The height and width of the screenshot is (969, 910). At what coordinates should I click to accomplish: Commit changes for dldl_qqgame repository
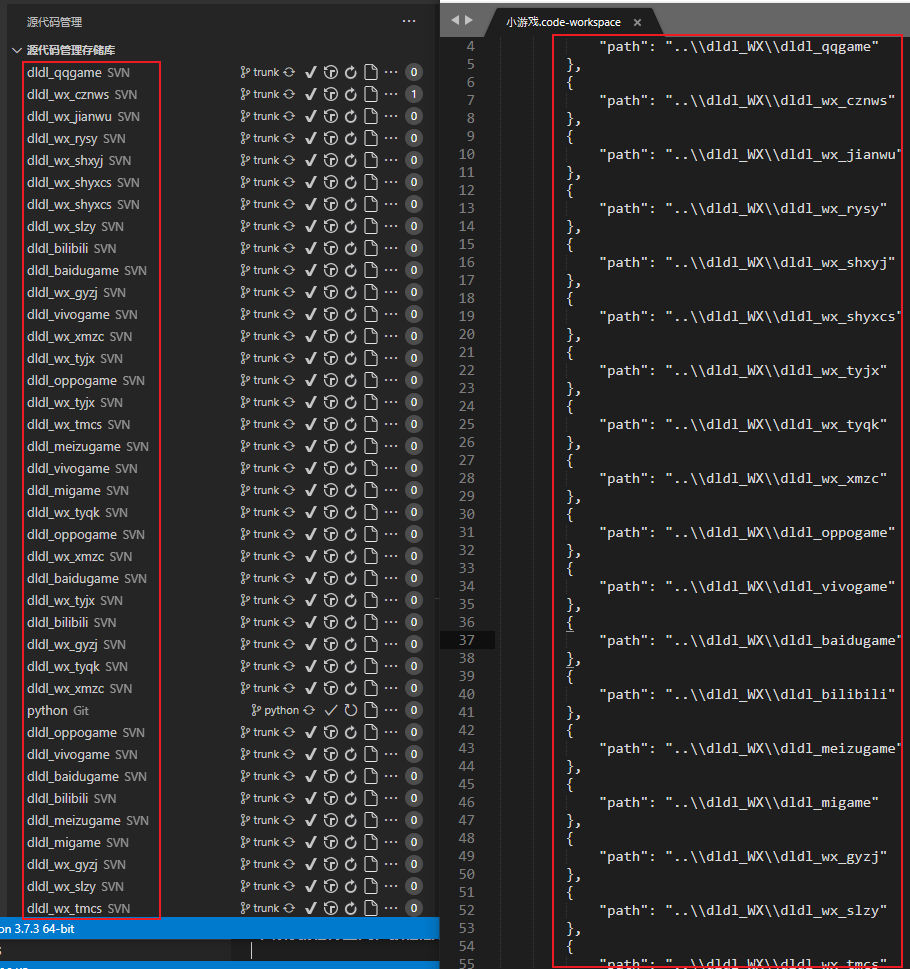coord(311,71)
